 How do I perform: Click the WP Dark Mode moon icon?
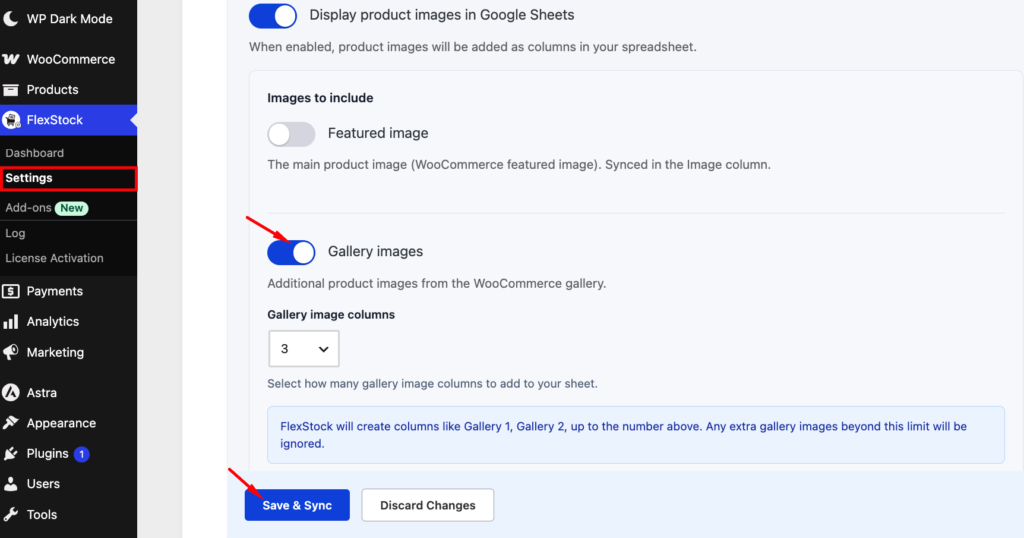tap(10, 19)
